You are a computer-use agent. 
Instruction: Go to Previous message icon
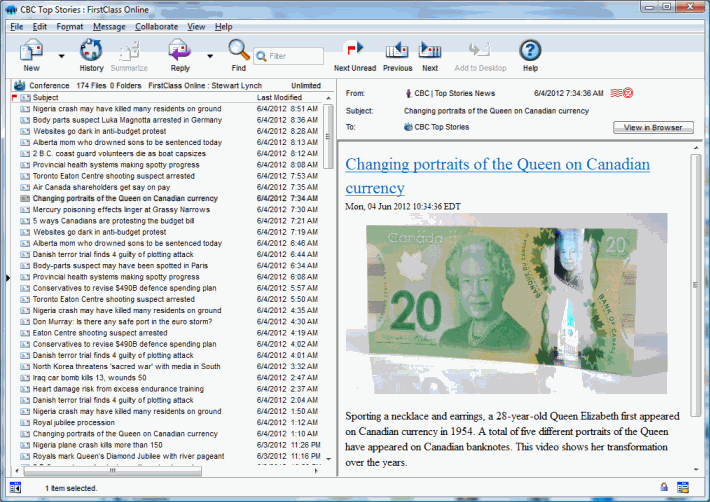397,50
